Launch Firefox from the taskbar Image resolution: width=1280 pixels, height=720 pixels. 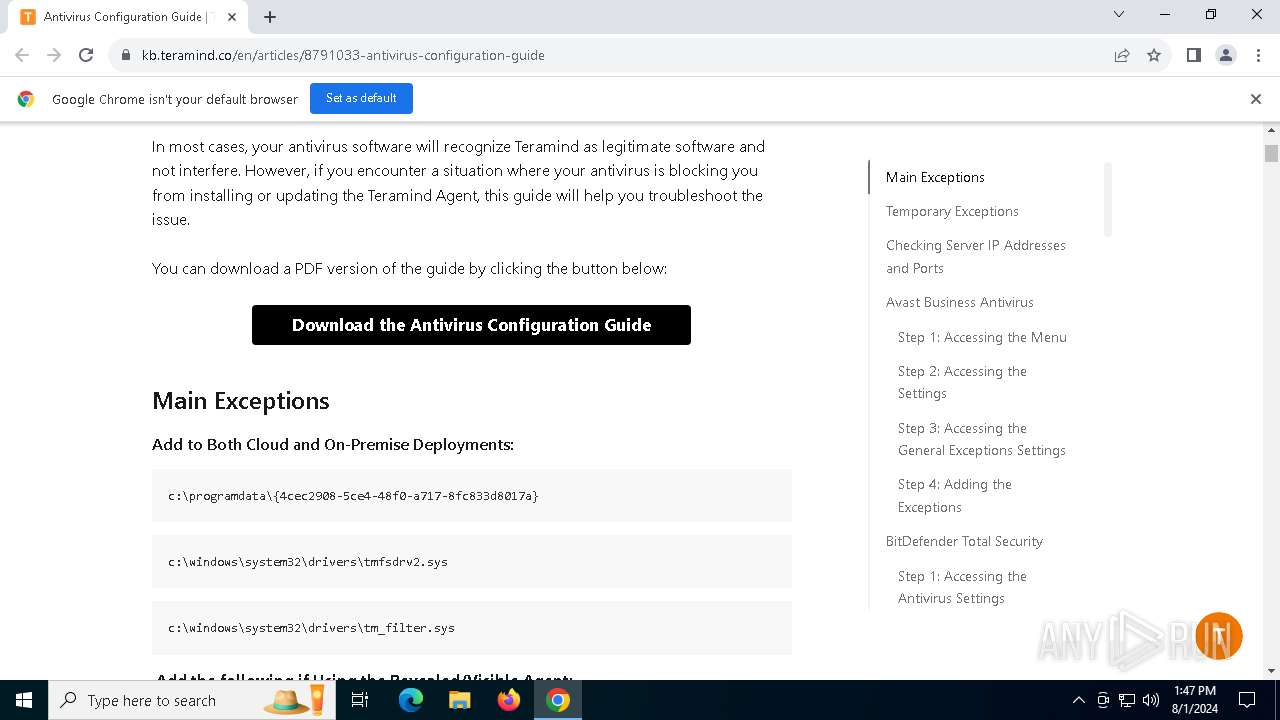(509, 700)
